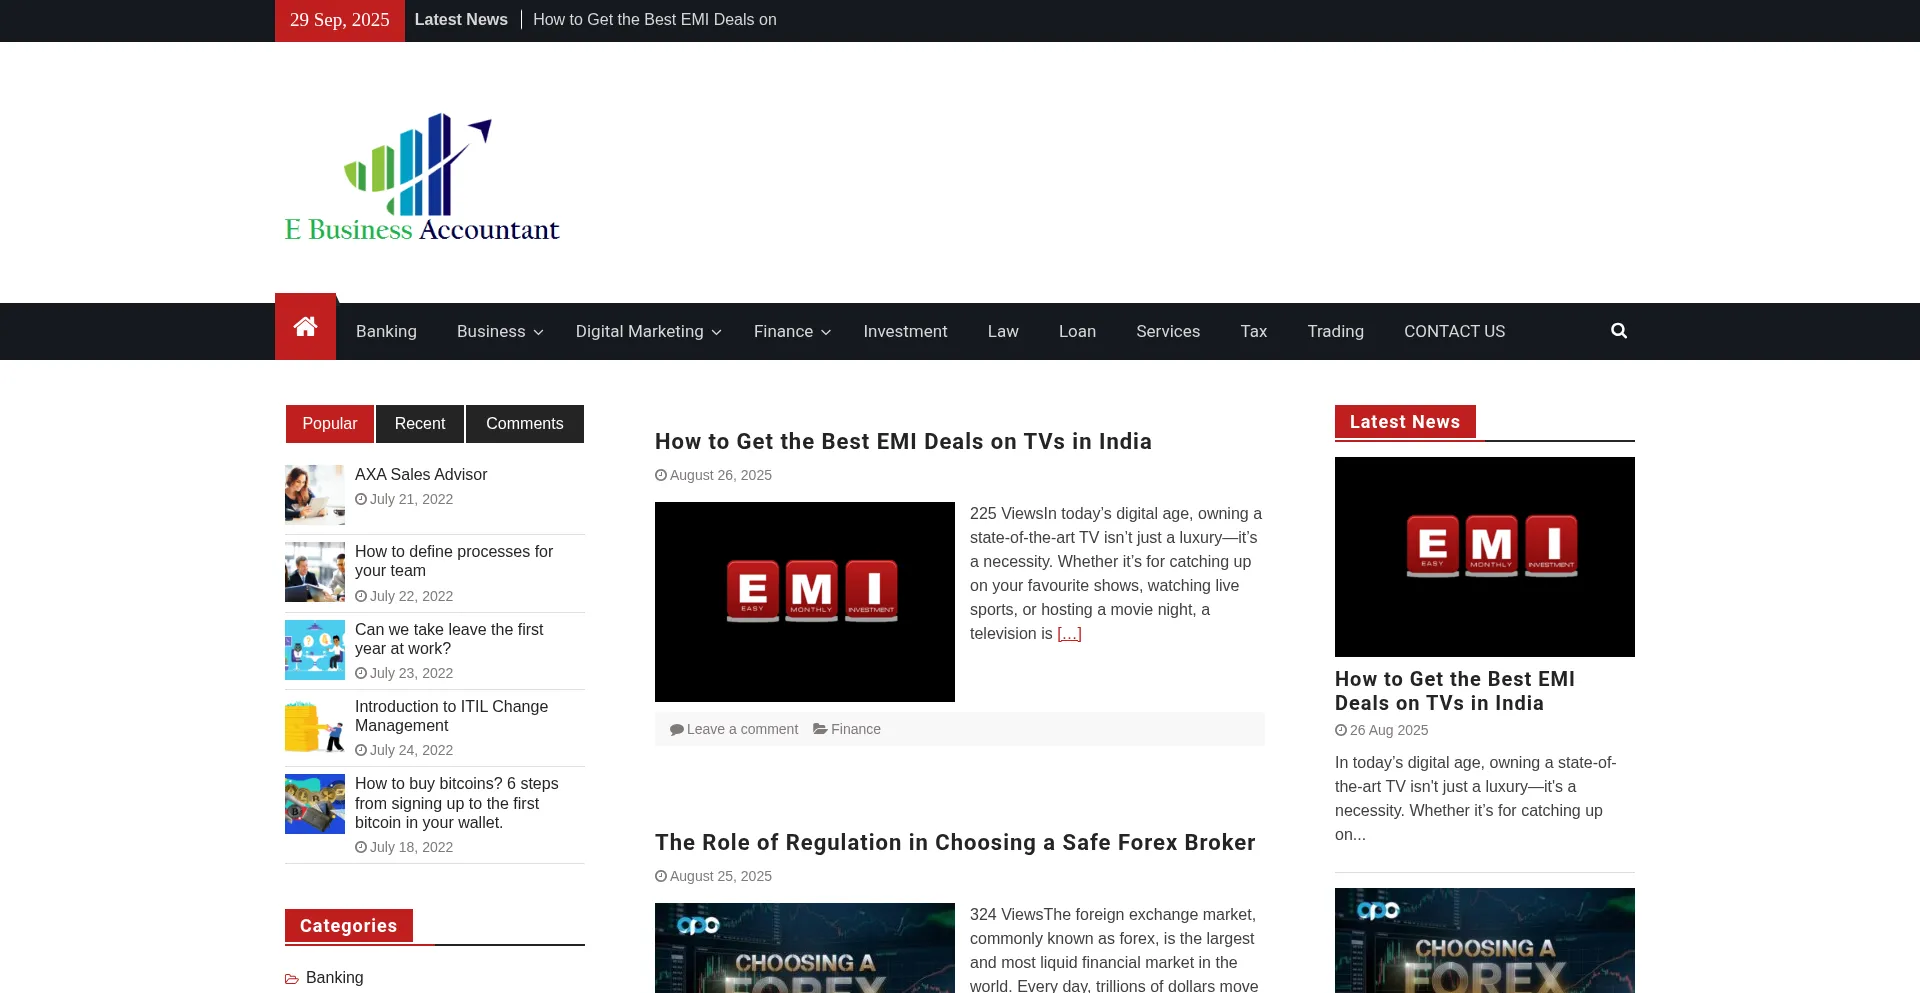Click the folder icon beside Finance tag
Image resolution: width=1920 pixels, height=993 pixels.
coord(820,729)
